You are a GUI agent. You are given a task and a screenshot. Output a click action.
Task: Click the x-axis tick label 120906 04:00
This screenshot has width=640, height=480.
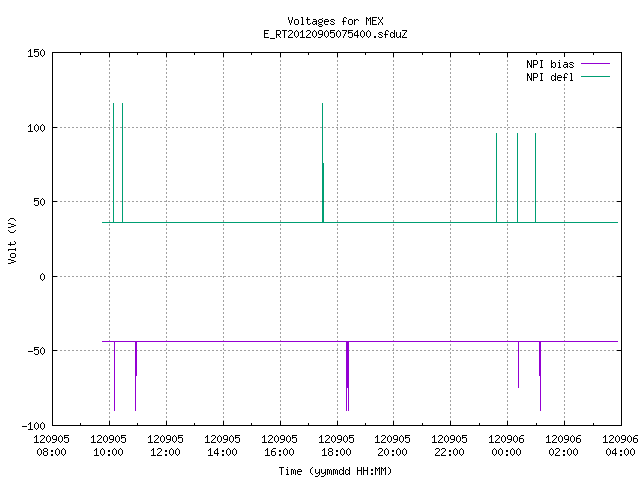point(620,445)
